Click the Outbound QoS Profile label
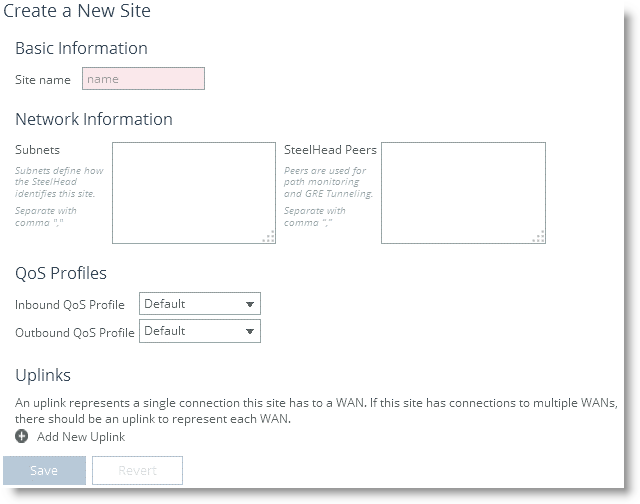The image size is (640, 504). tap(75, 333)
